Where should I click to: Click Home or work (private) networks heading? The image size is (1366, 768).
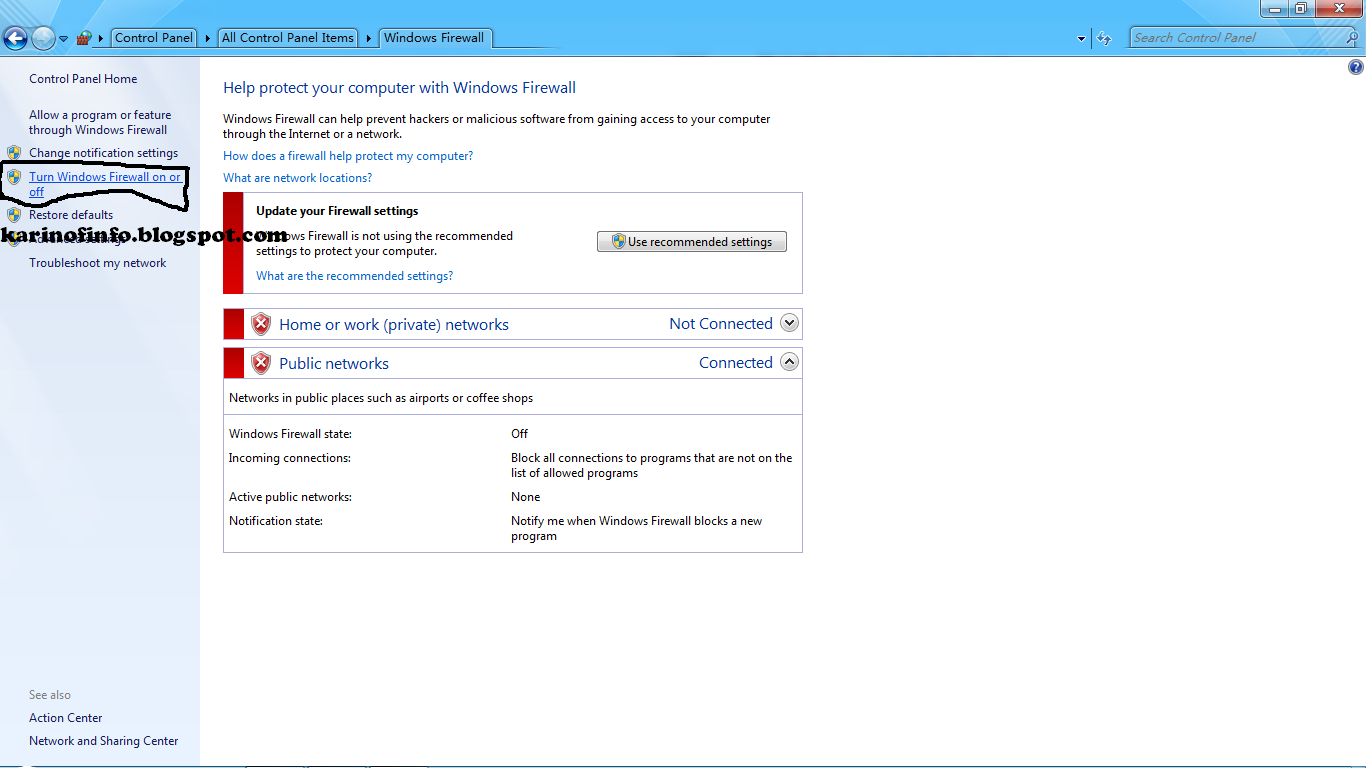tap(394, 325)
